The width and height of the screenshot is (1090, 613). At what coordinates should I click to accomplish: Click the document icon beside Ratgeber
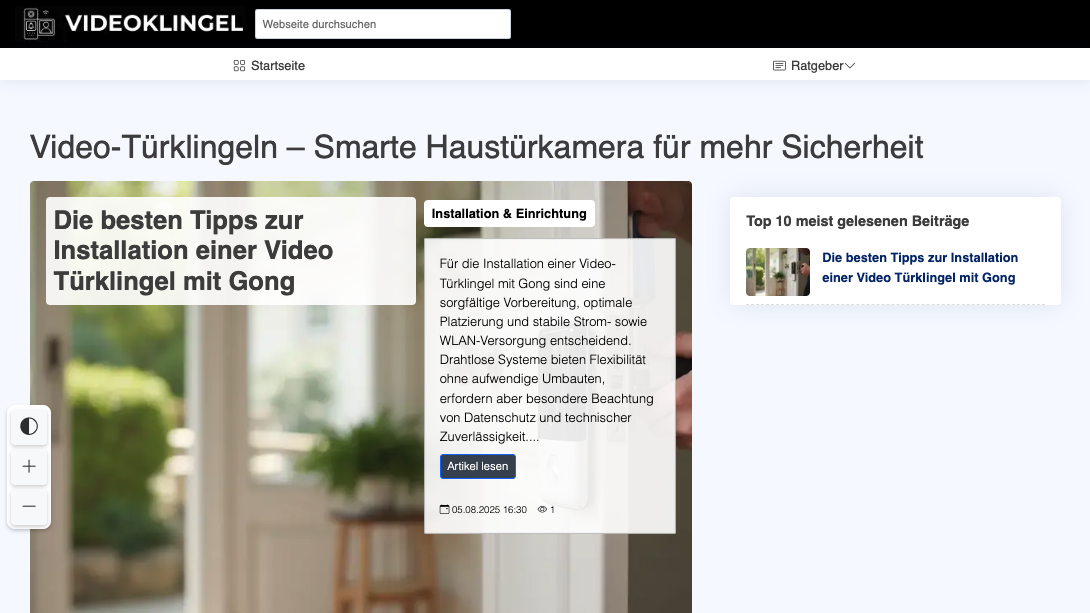(x=778, y=65)
